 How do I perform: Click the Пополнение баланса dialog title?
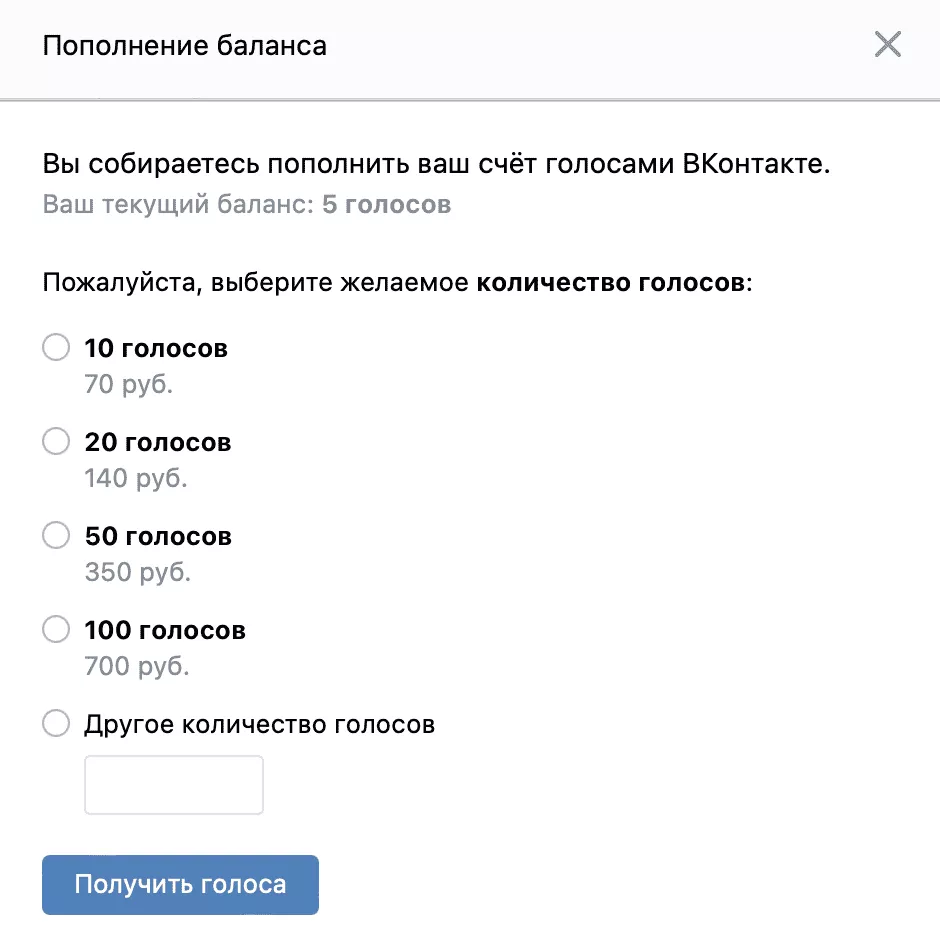[x=184, y=46]
